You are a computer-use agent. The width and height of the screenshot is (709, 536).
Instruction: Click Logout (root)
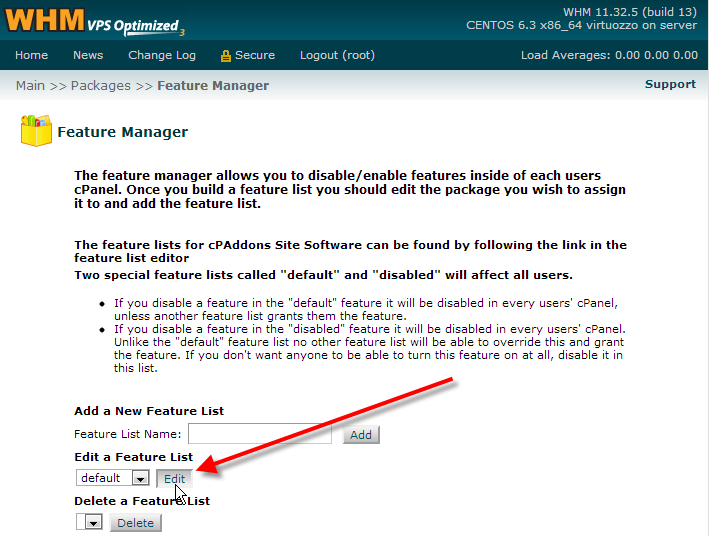pos(337,55)
